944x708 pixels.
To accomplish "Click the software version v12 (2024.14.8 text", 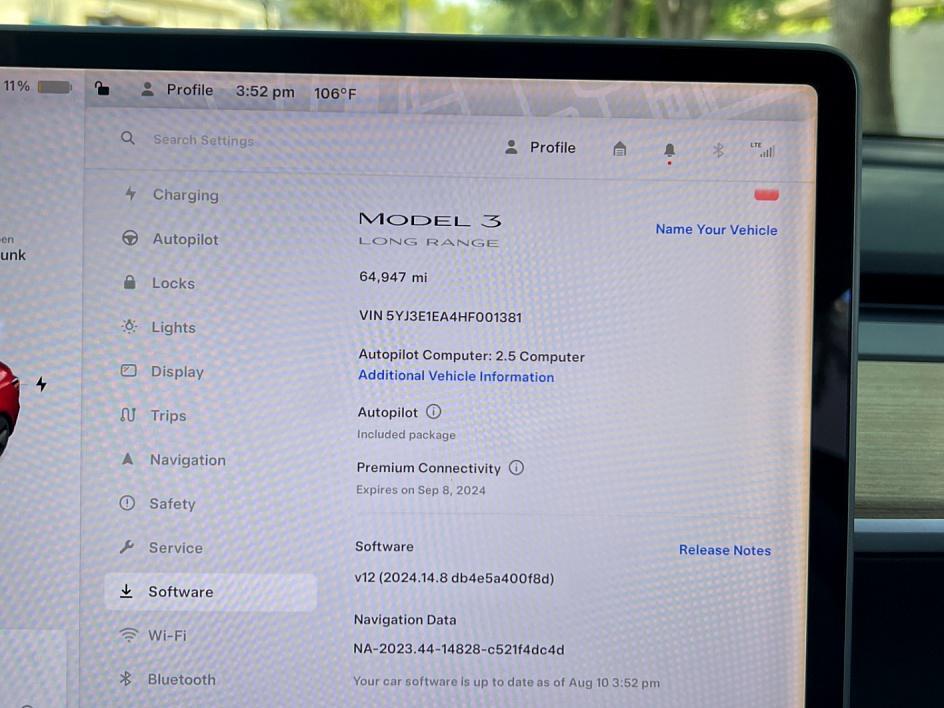I will (454, 578).
